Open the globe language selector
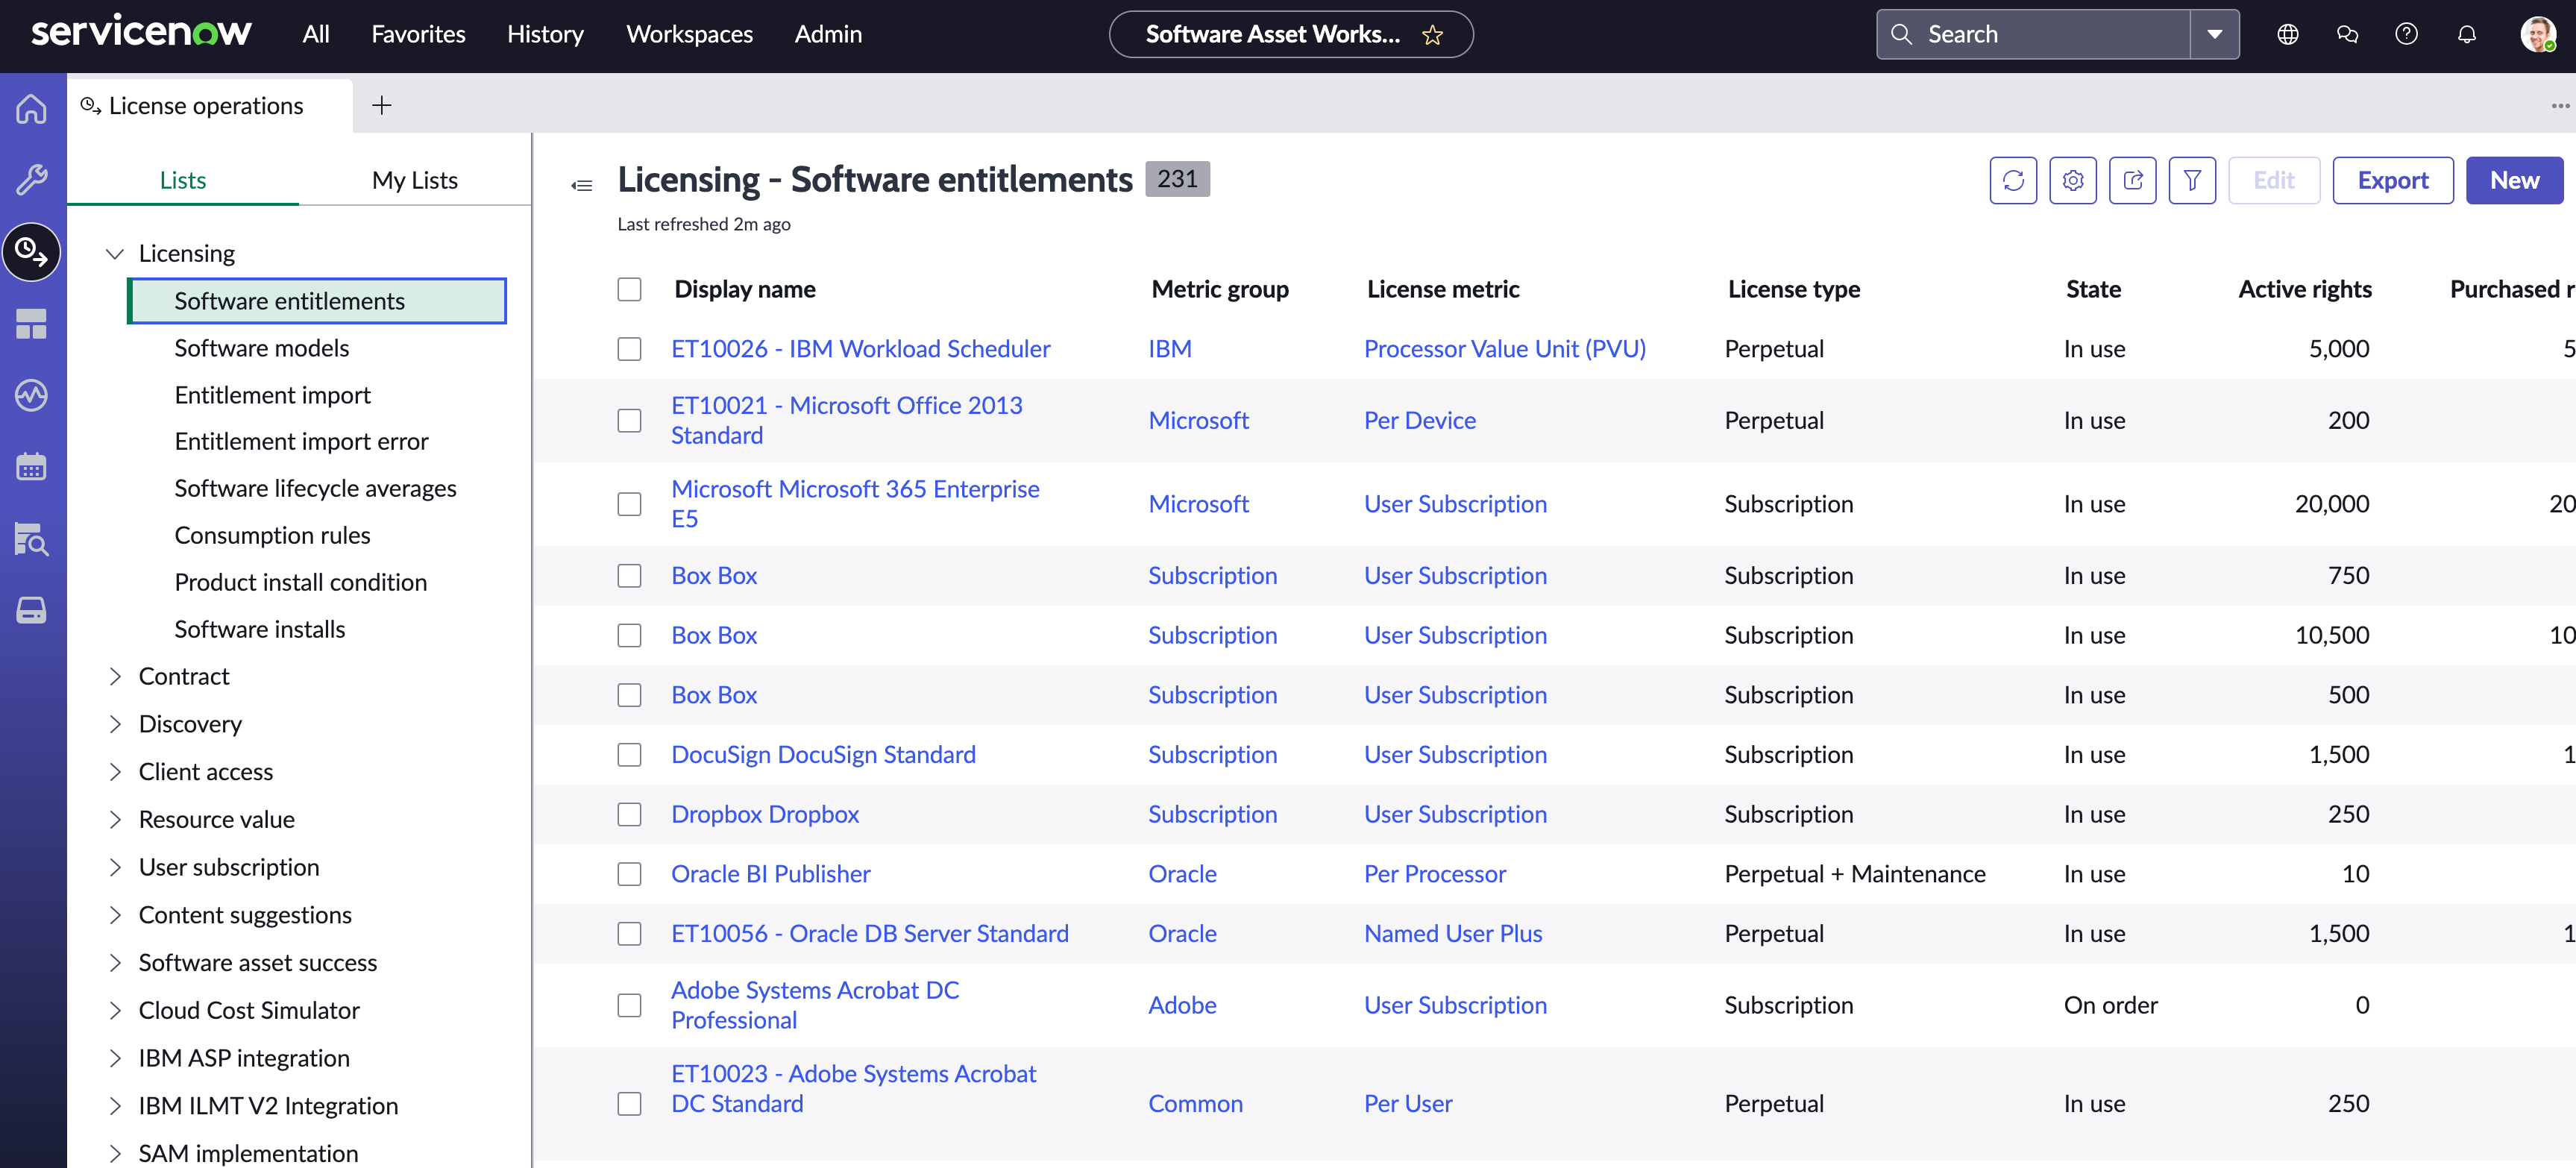 tap(2287, 35)
